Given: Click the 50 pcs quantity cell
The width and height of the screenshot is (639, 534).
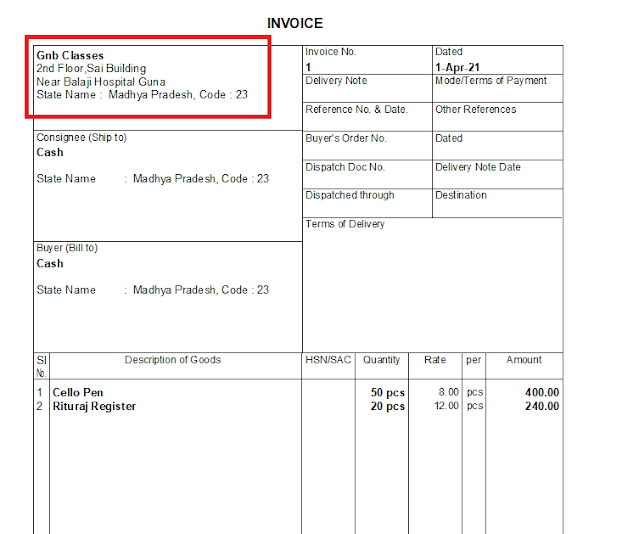Looking at the screenshot, I should tap(388, 393).
